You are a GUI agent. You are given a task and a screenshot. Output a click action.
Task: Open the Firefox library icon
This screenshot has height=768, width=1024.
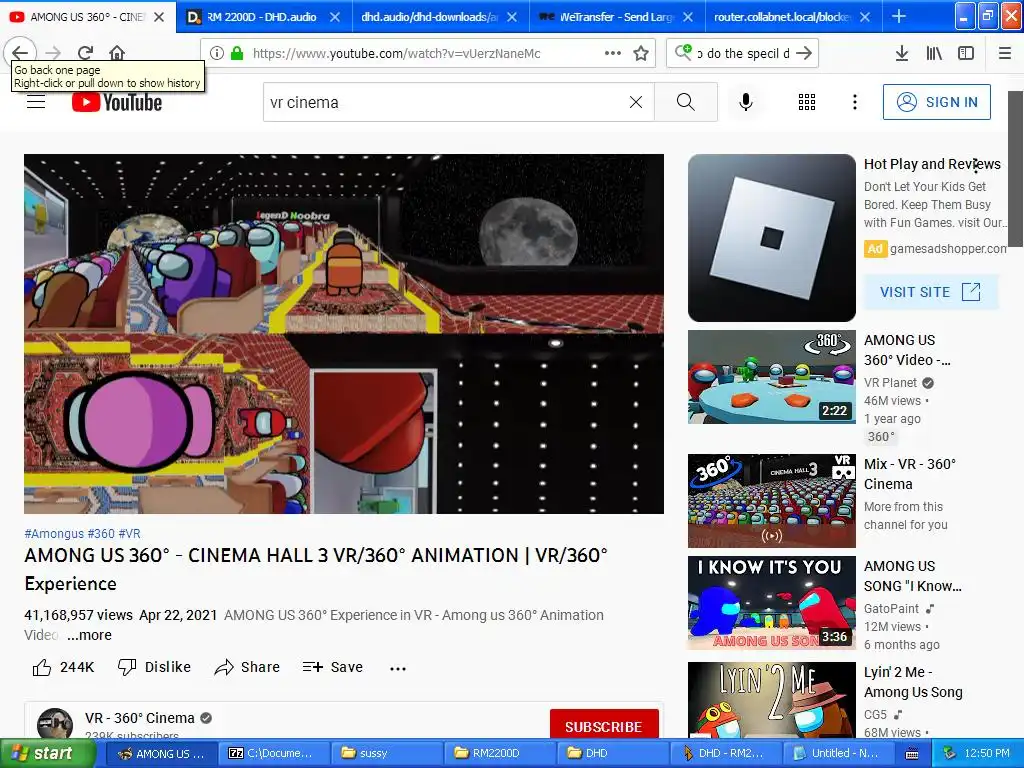934,54
